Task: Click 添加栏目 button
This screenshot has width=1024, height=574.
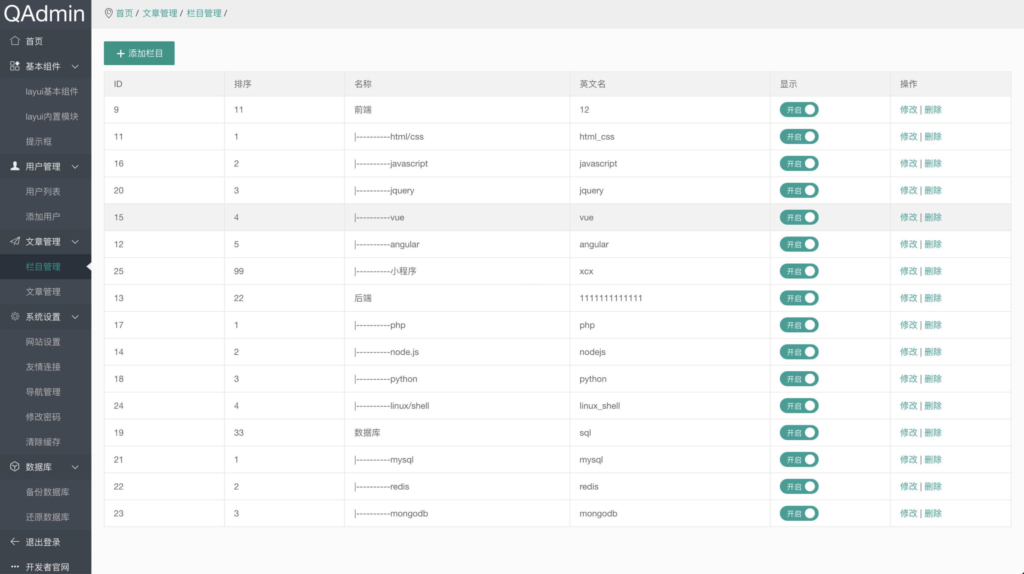Action: [x=139, y=53]
